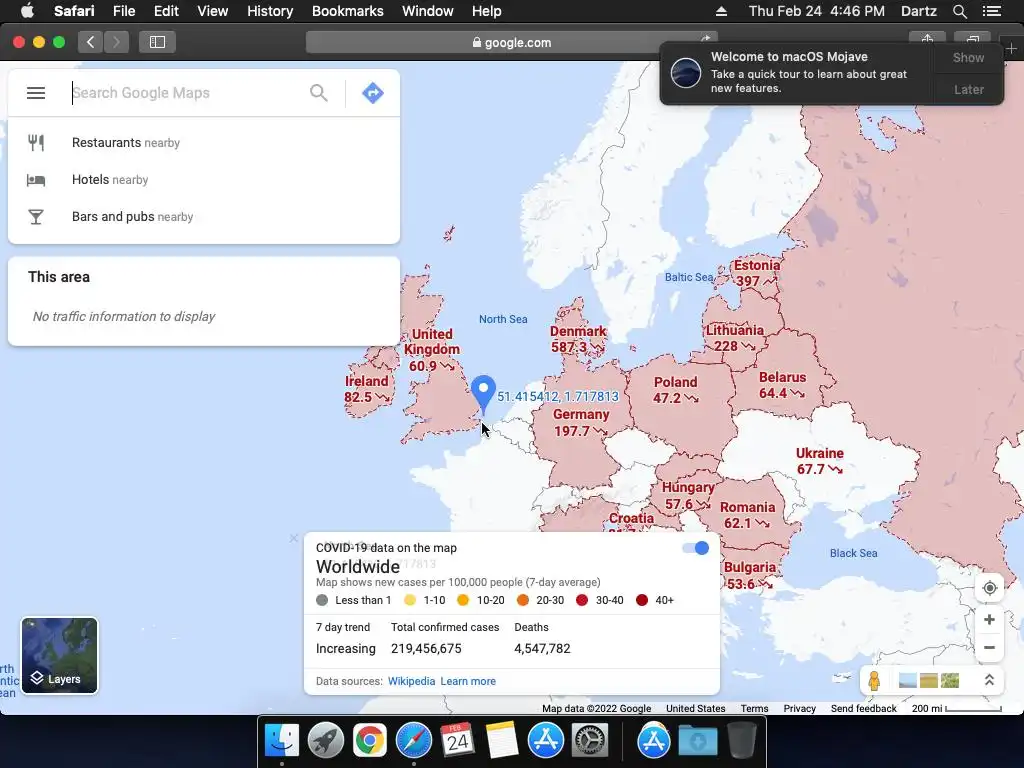Click Later on the Mojave notification

(968, 89)
